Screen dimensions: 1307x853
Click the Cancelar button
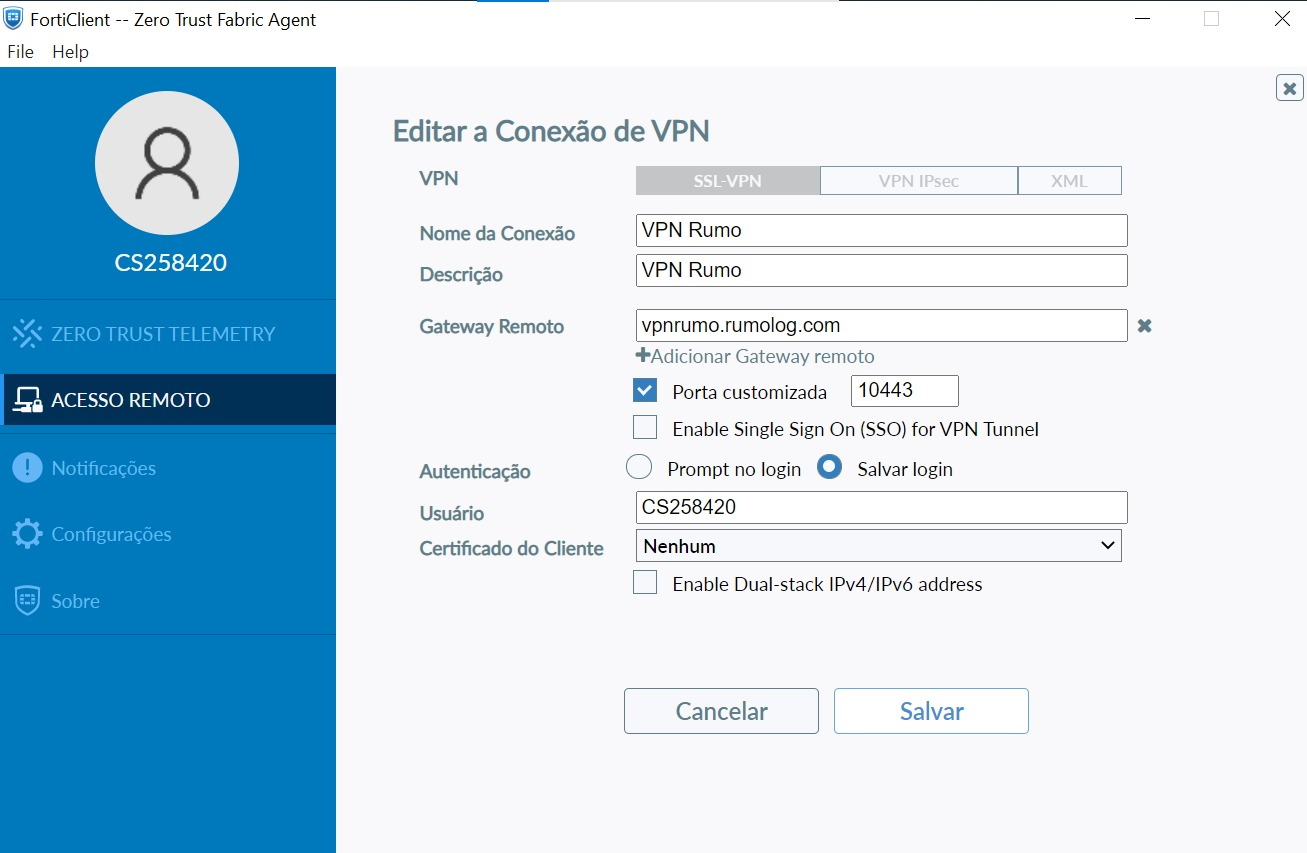(721, 711)
